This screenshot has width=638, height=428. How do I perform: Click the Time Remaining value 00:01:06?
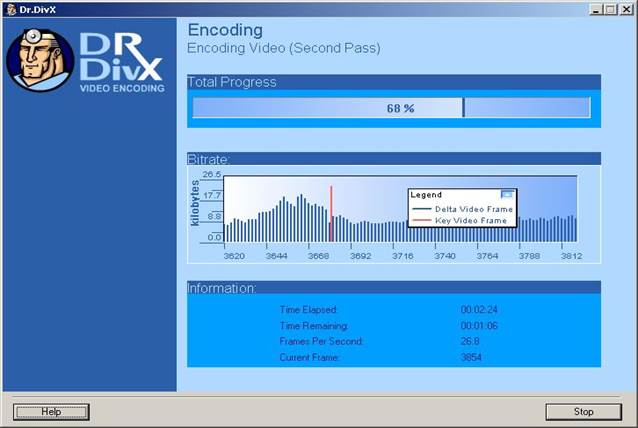479,326
